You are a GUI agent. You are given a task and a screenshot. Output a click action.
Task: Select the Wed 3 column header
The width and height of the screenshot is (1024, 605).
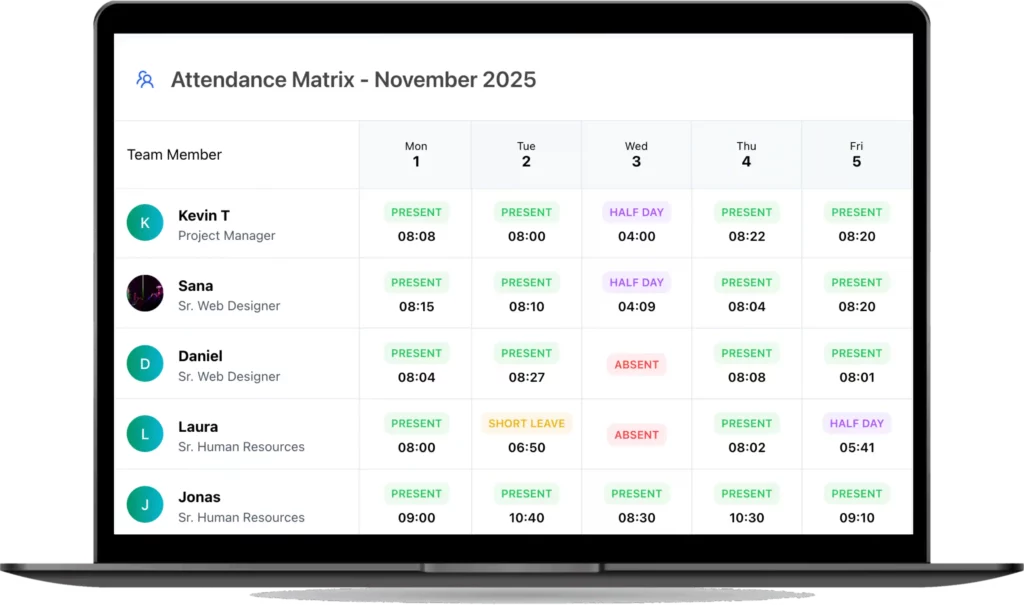point(636,155)
